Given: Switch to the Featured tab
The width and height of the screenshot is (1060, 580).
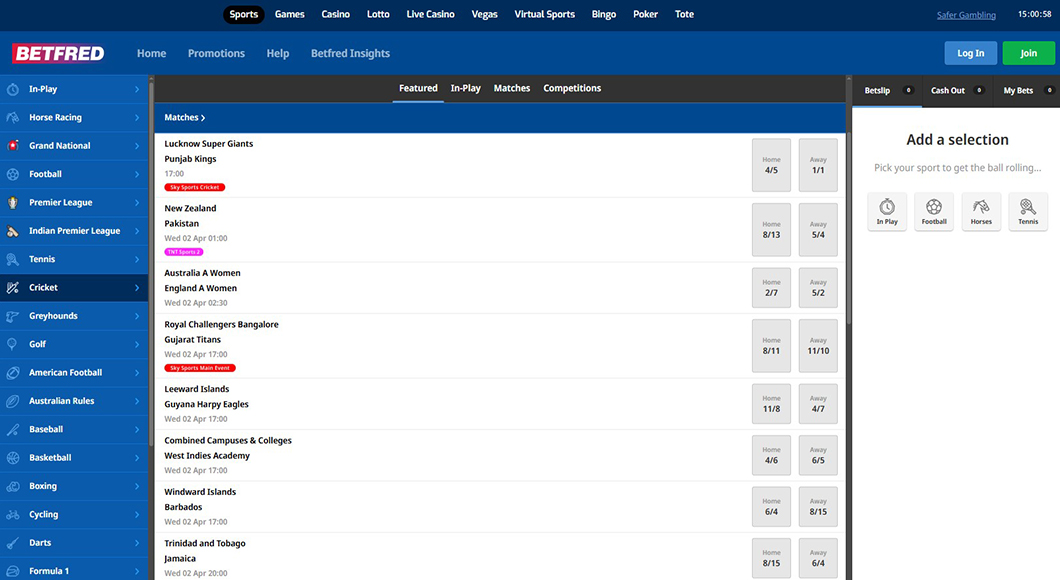Looking at the screenshot, I should coord(418,89).
